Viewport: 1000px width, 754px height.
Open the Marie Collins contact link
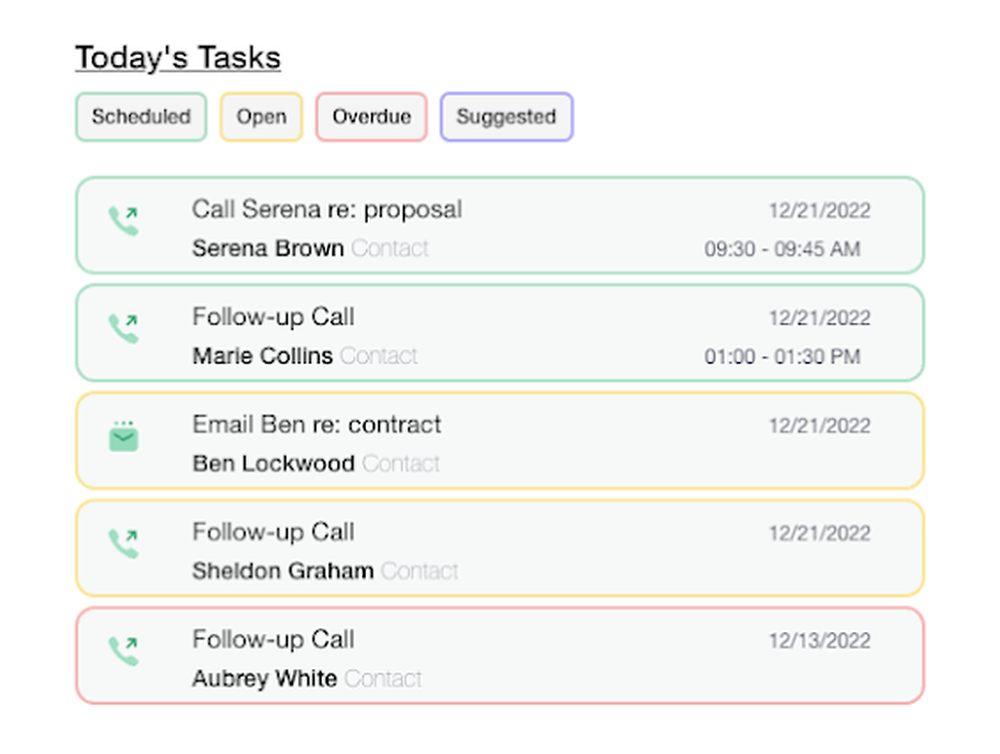[x=262, y=356]
